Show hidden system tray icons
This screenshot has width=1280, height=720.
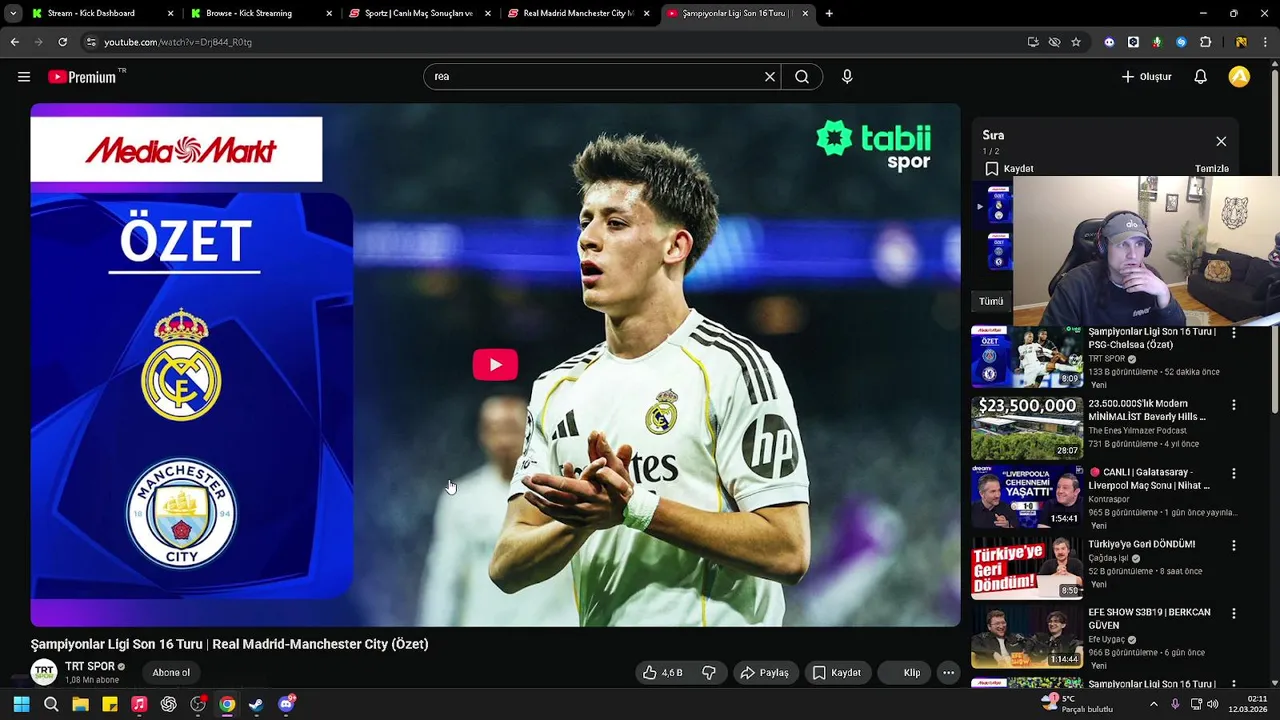coord(1153,704)
